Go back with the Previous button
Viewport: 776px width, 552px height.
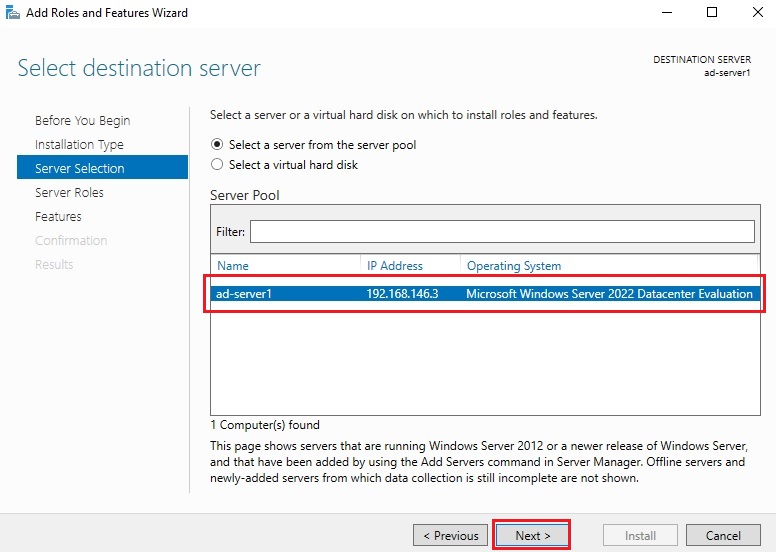pos(450,536)
